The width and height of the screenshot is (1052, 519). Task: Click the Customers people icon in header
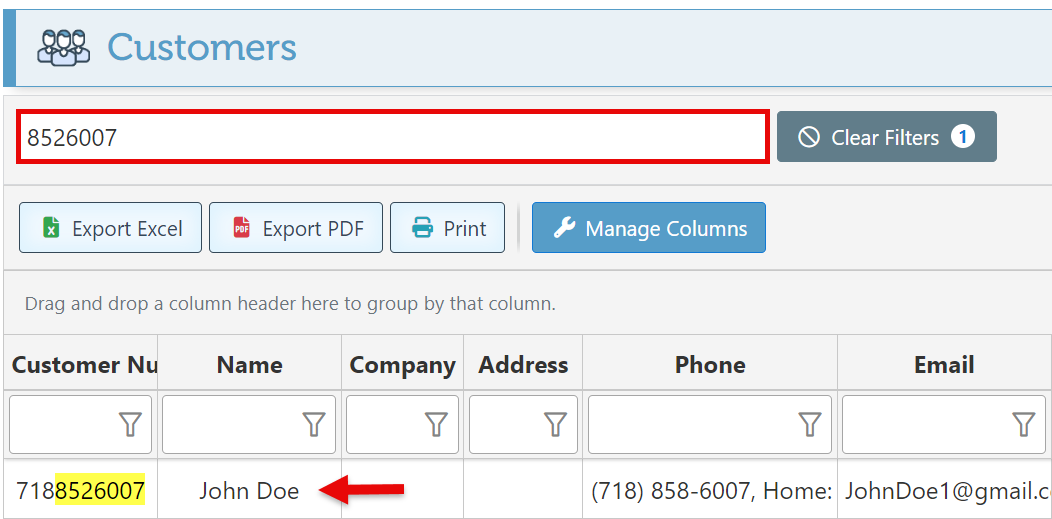(64, 47)
